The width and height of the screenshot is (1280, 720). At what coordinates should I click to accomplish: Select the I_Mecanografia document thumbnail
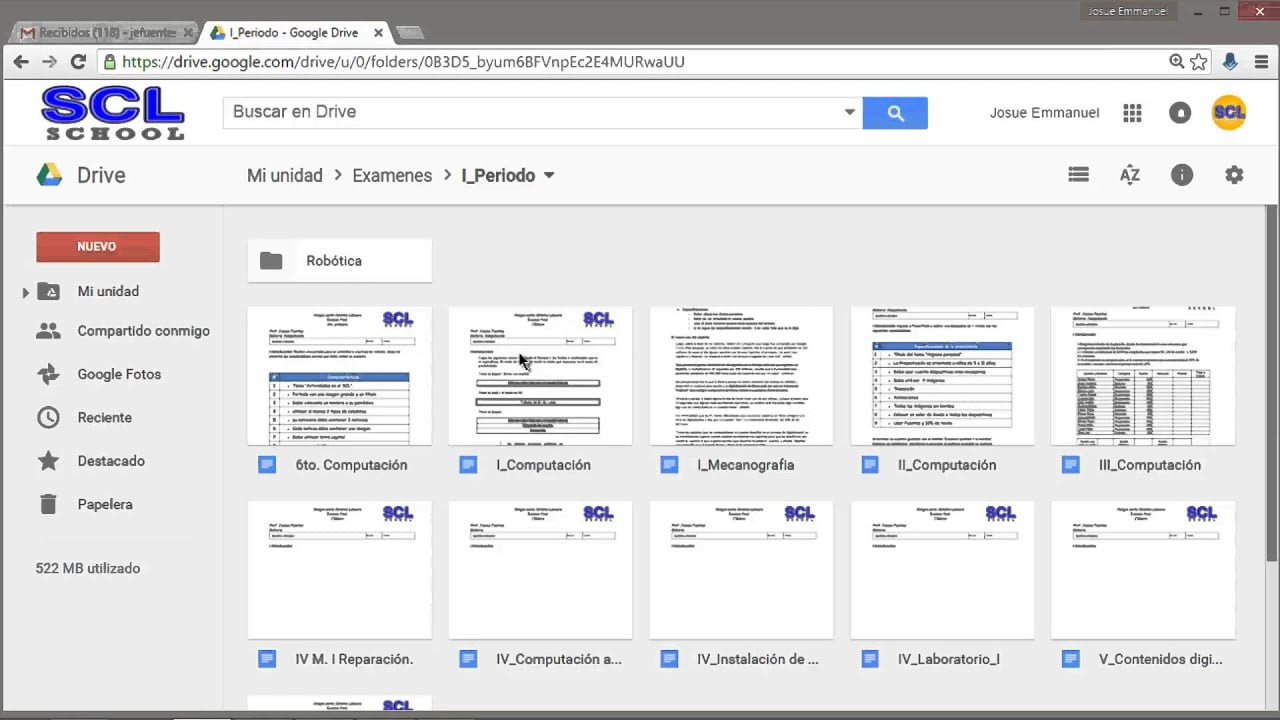tap(742, 376)
